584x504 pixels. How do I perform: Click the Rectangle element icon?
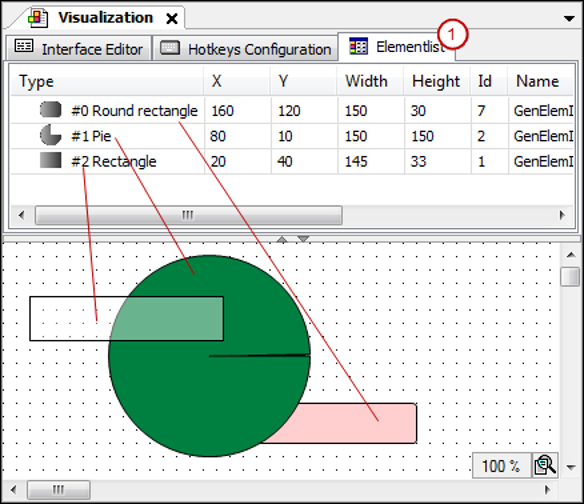coord(51,161)
